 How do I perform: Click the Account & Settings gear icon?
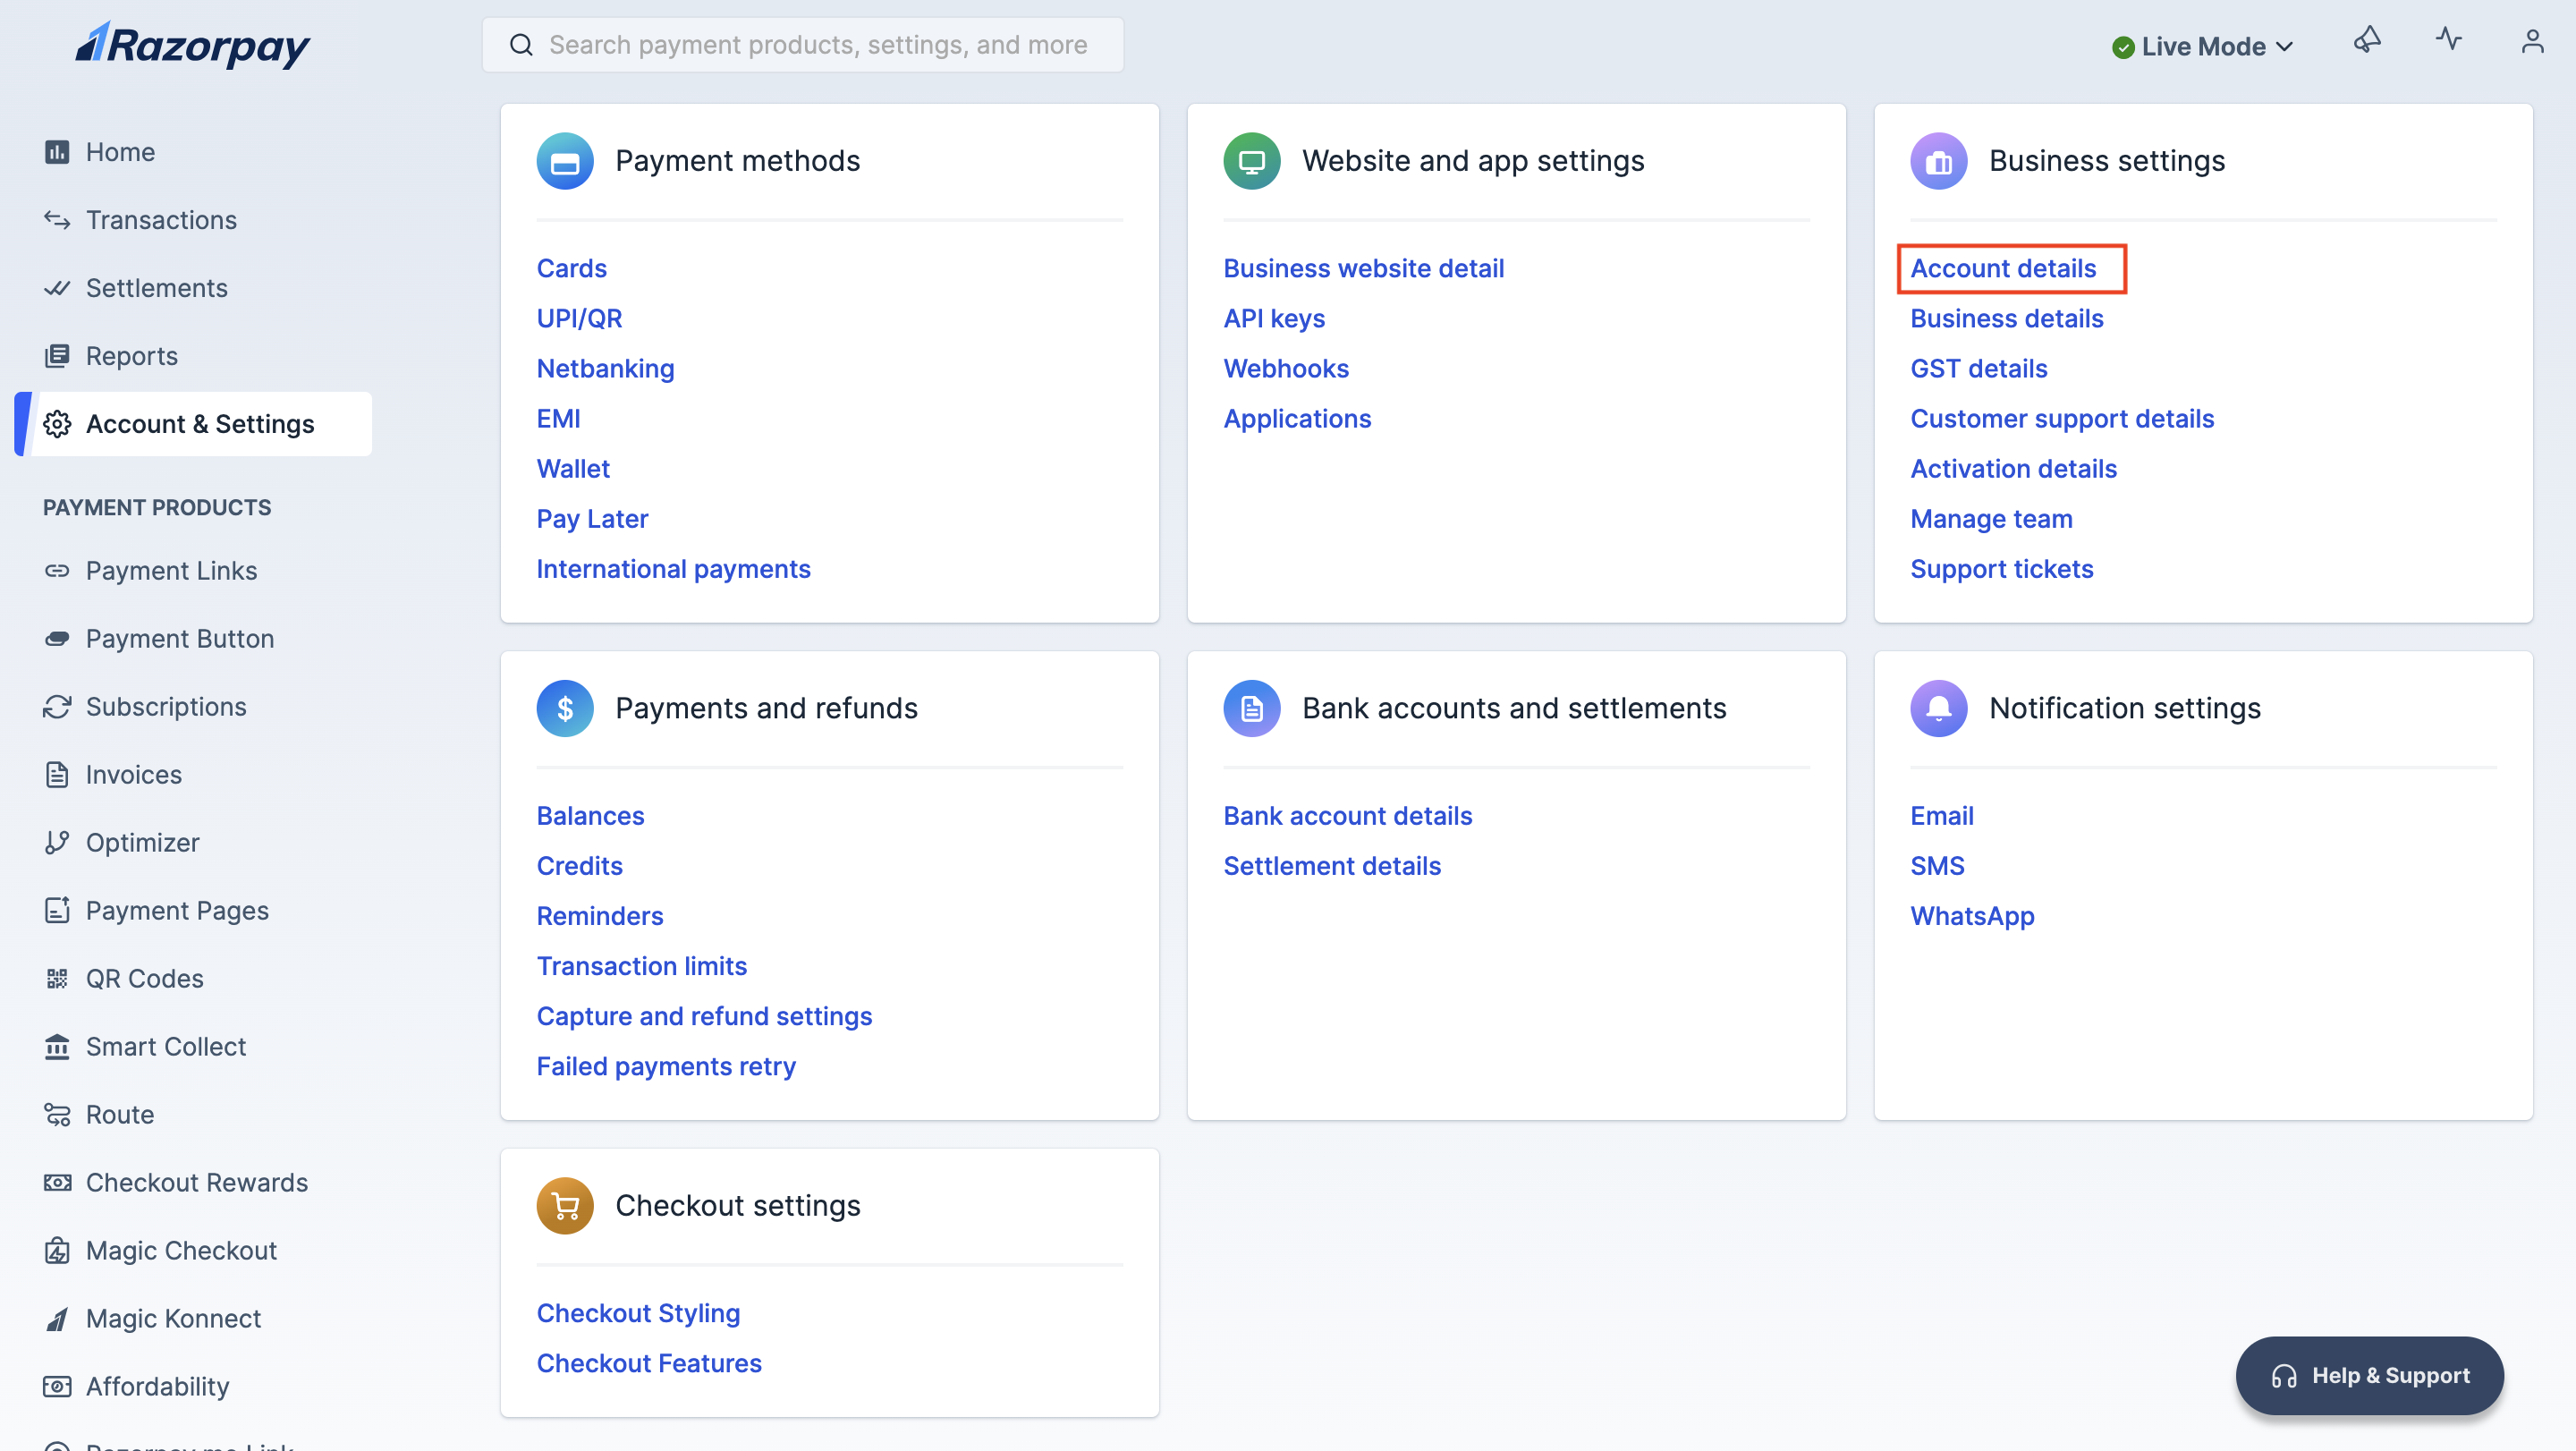tap(57, 424)
